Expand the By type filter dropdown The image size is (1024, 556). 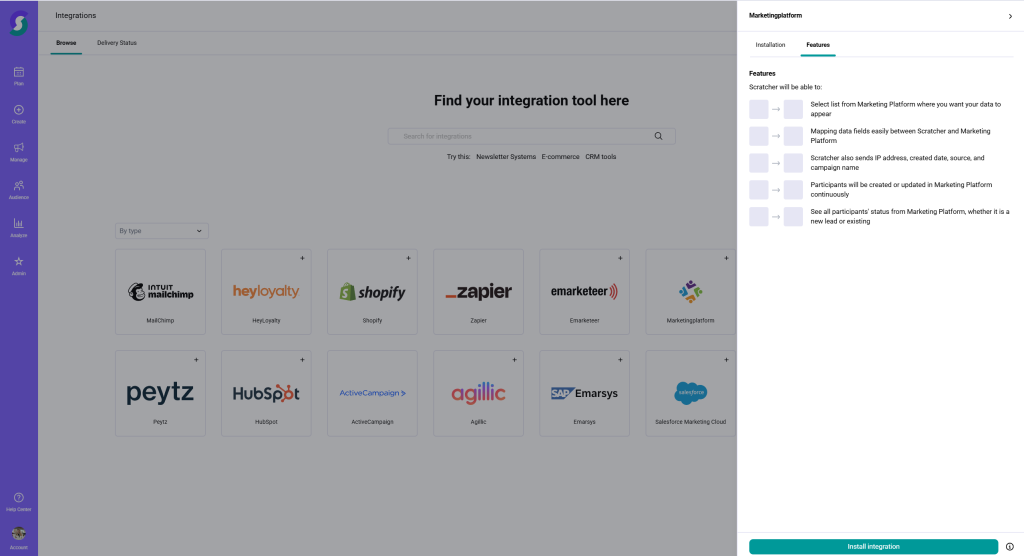pyautogui.click(x=161, y=231)
